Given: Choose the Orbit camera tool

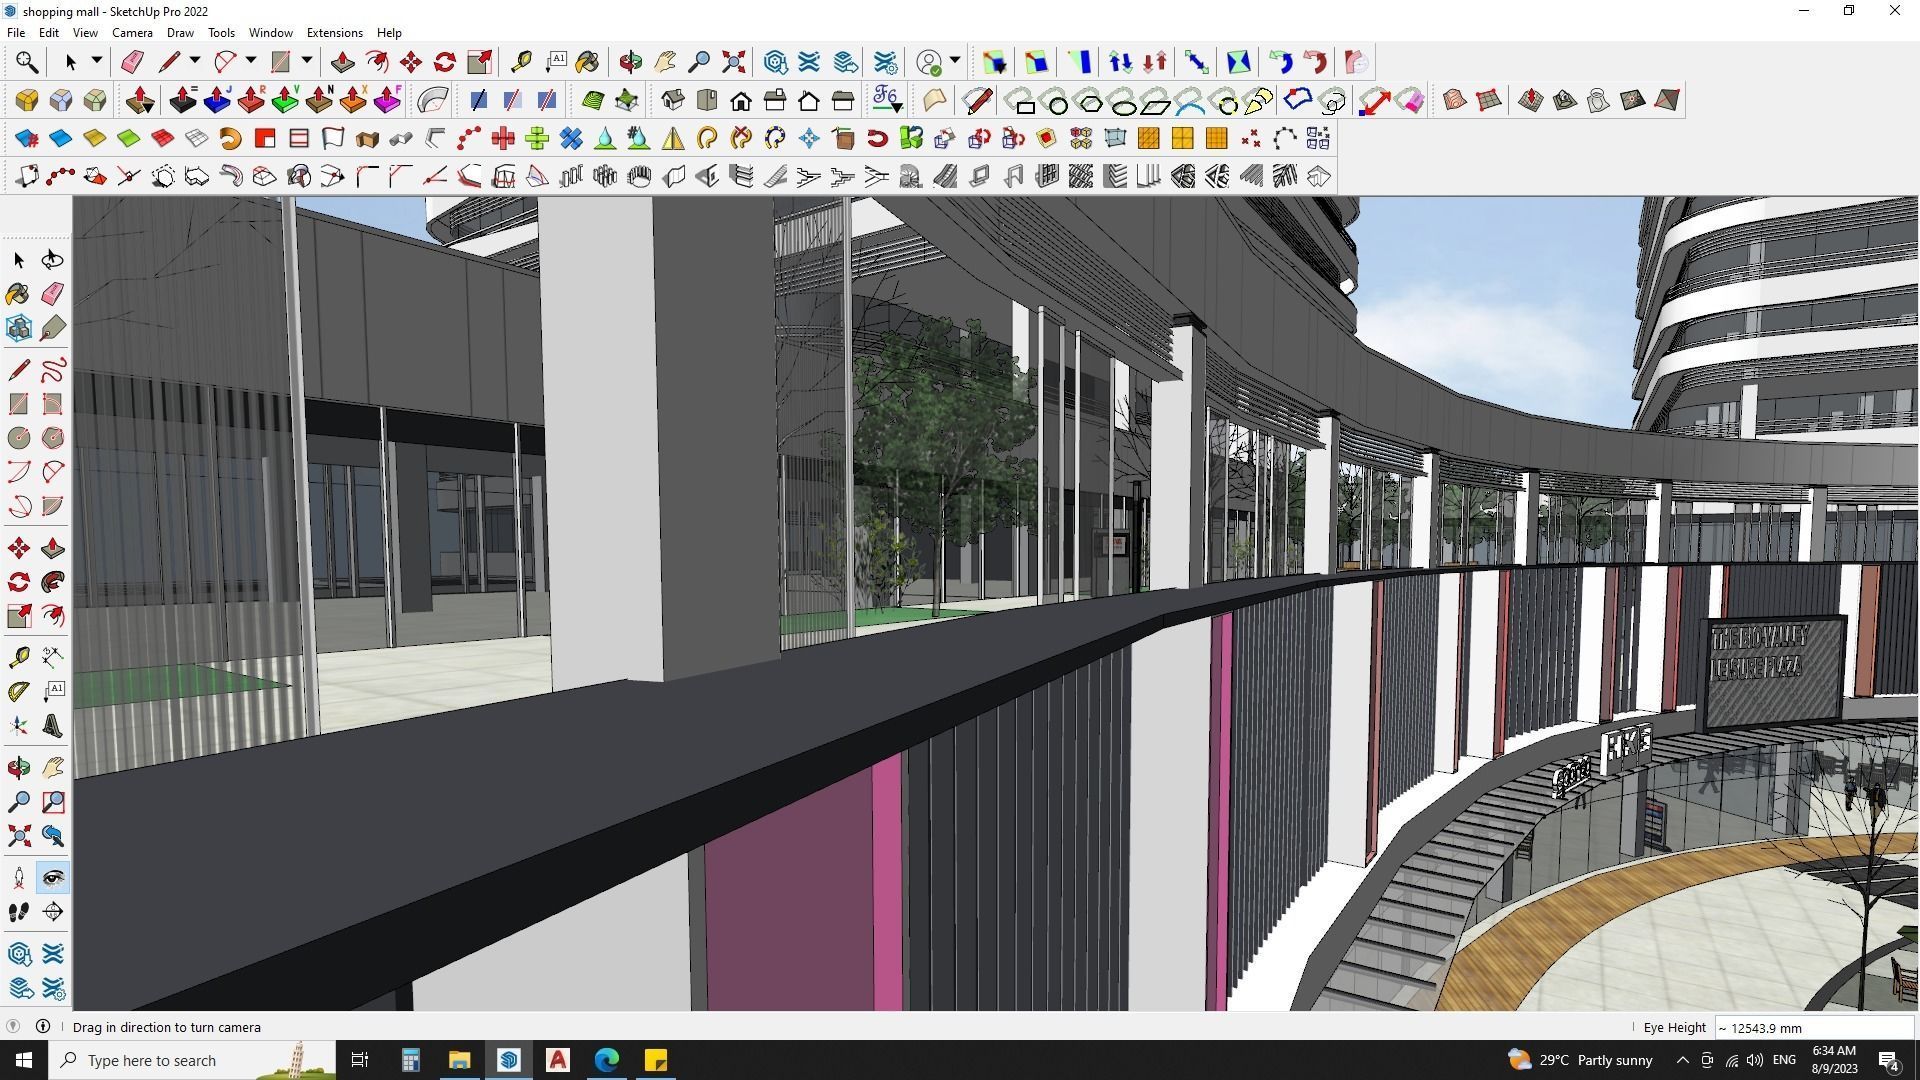Looking at the screenshot, I should (630, 62).
